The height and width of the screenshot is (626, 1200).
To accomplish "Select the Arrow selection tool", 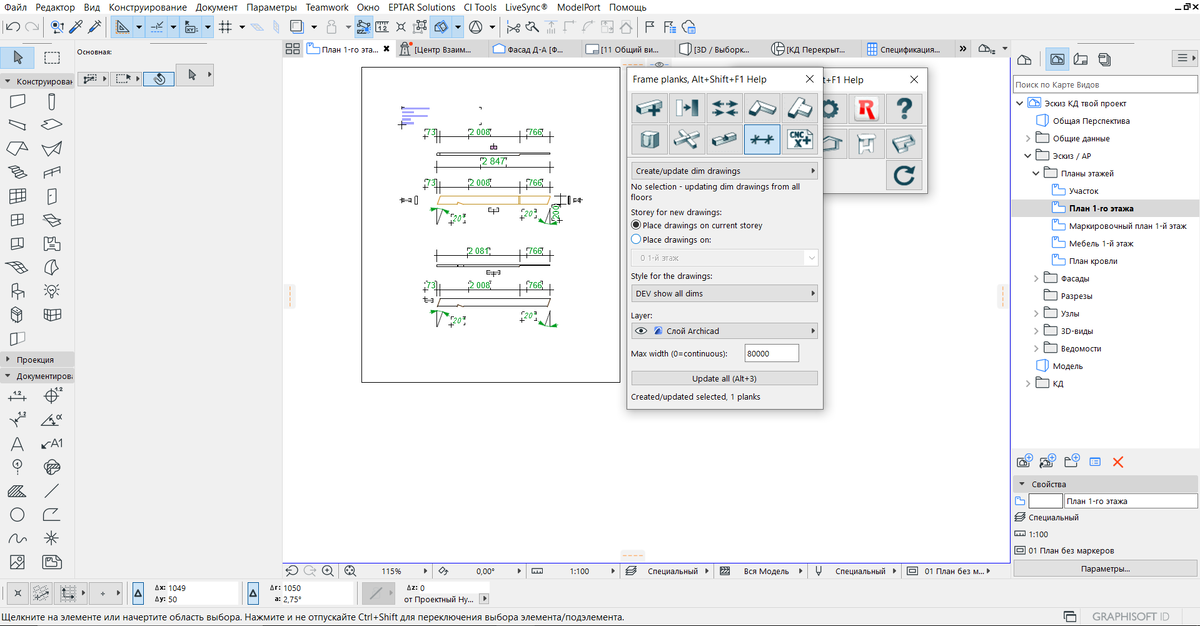I will [18, 57].
